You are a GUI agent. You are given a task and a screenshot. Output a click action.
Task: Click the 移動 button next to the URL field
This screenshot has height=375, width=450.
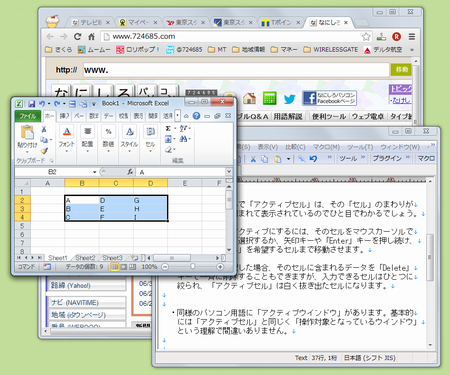(401, 70)
